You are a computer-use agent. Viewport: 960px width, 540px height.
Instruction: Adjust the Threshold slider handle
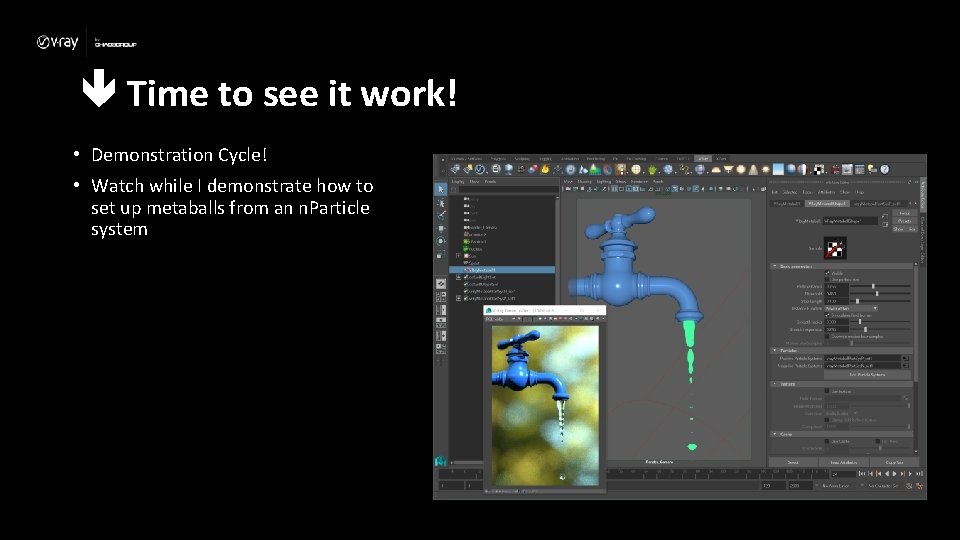coord(877,294)
